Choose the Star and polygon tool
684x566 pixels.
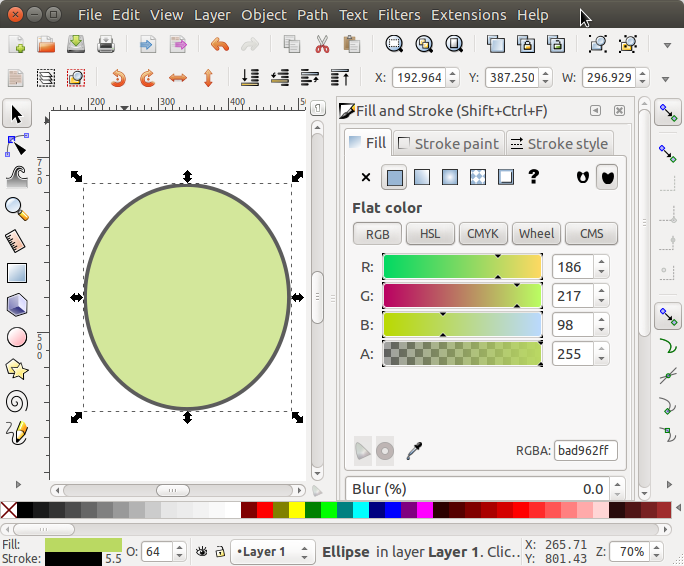click(x=16, y=369)
